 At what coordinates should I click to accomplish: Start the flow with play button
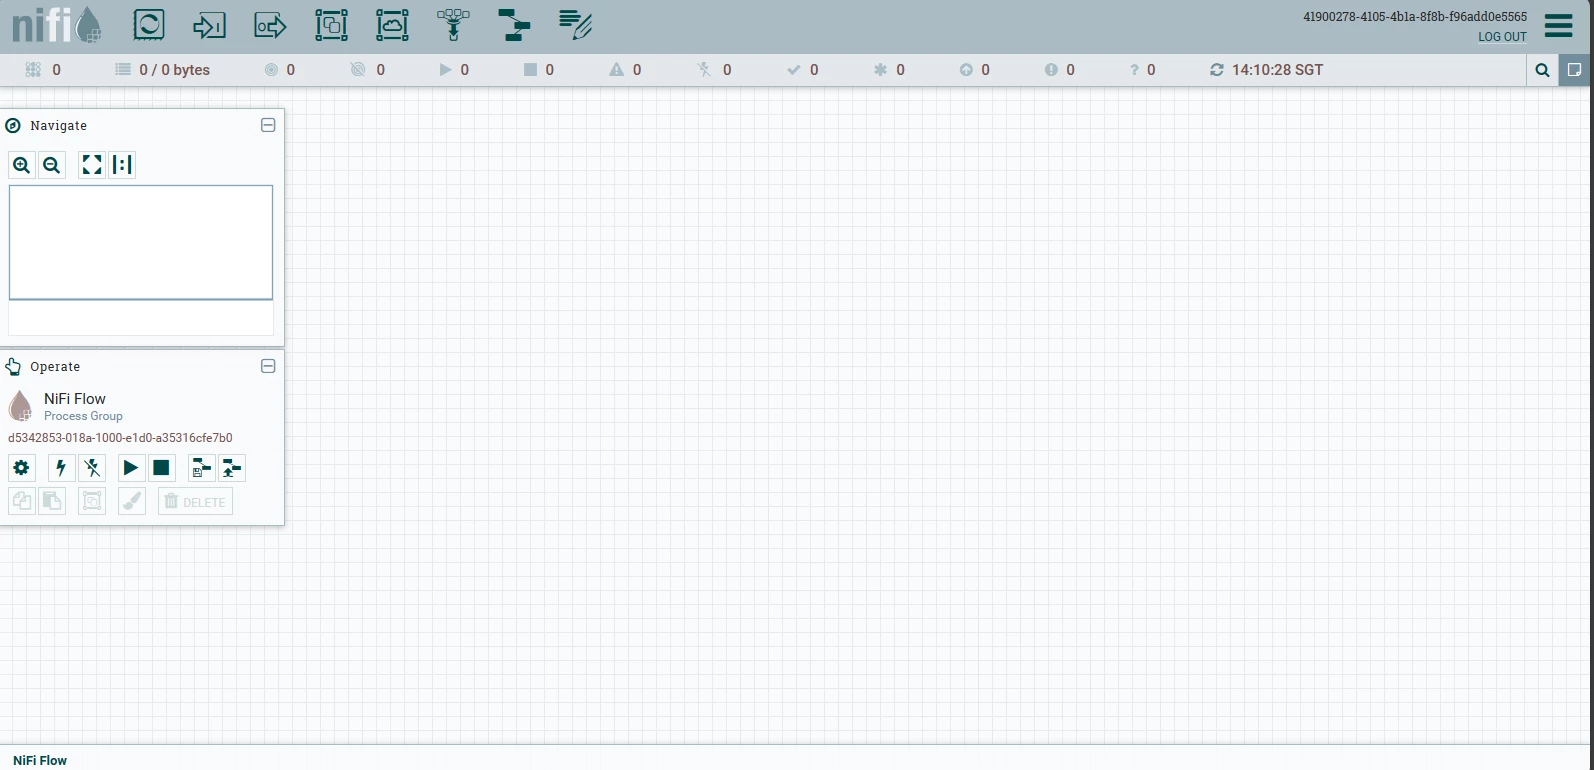pos(131,468)
